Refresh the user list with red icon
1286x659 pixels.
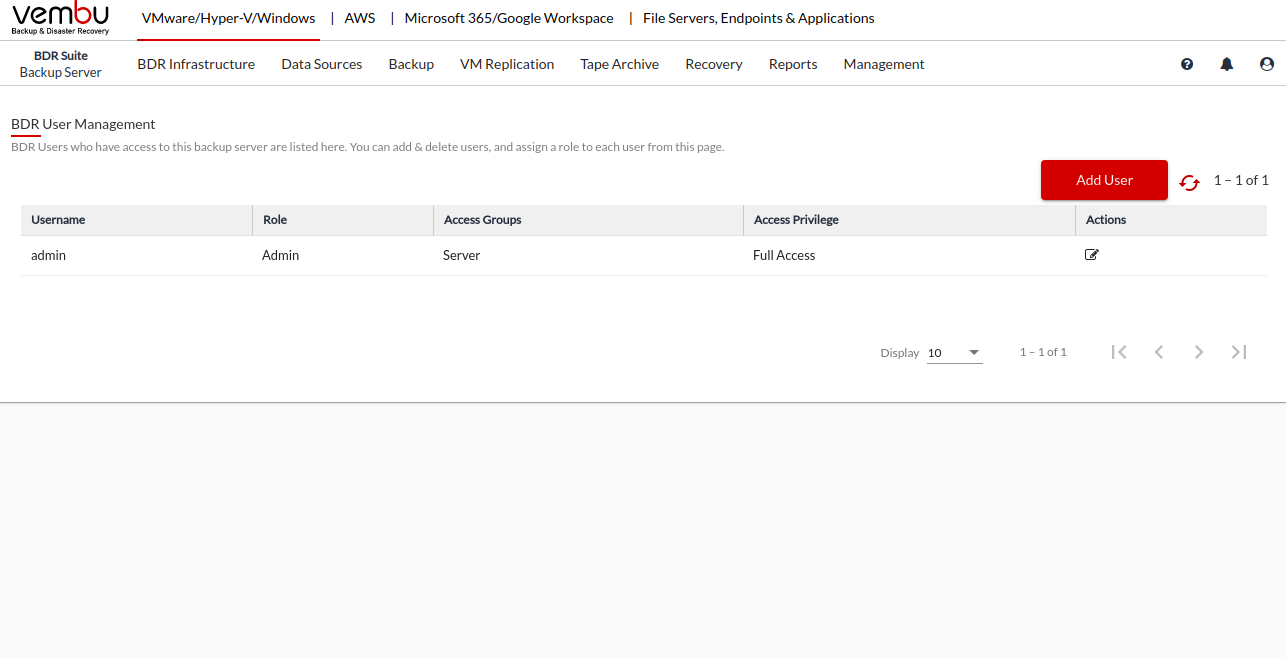coord(1189,182)
